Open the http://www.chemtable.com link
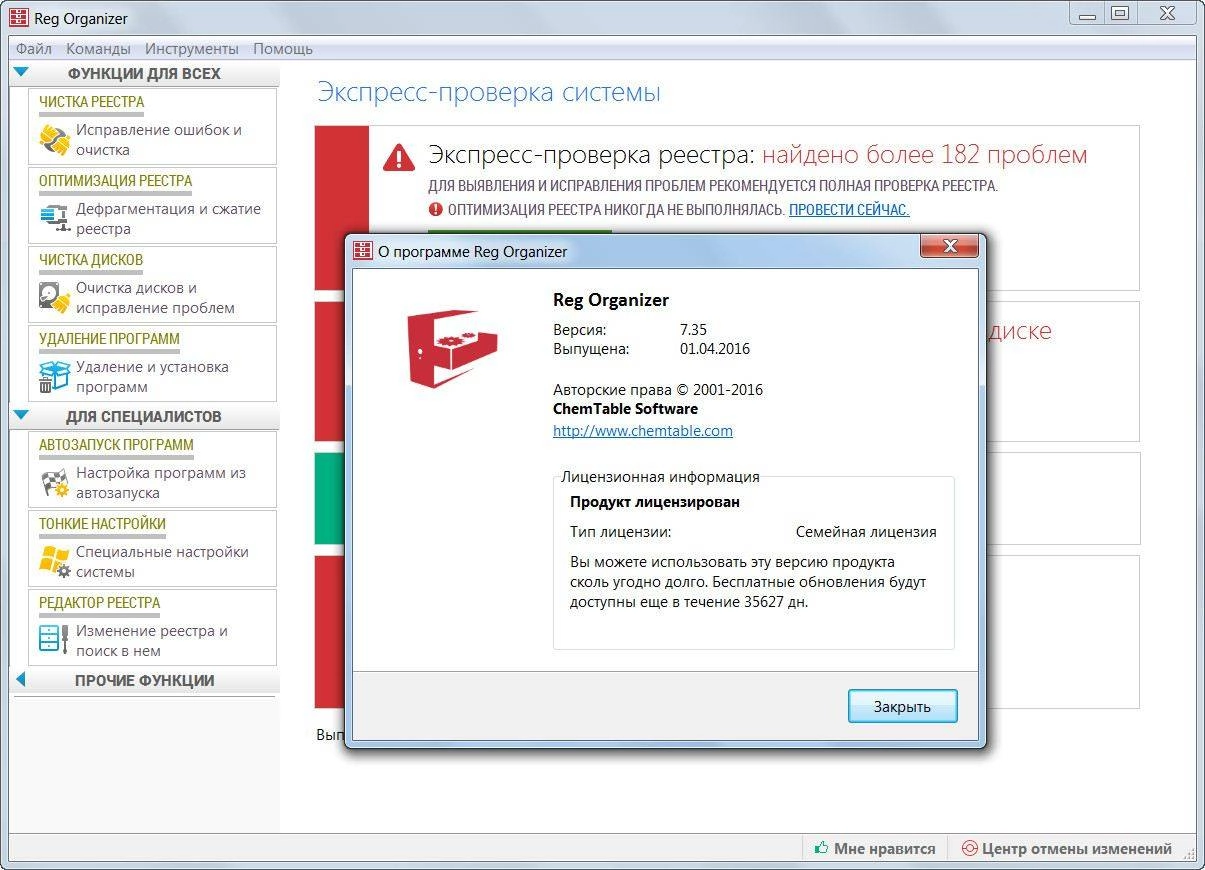The height and width of the screenshot is (870, 1205). pyautogui.click(x=643, y=431)
